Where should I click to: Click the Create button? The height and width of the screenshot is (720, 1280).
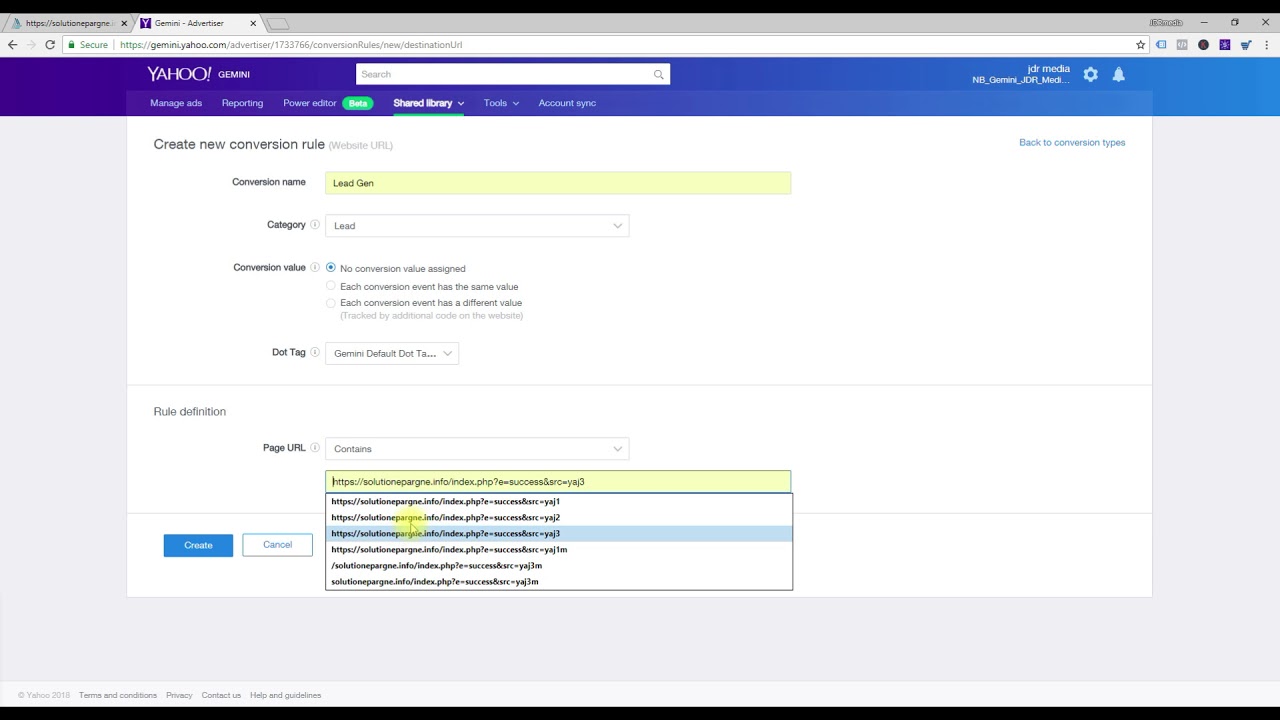pyautogui.click(x=198, y=545)
